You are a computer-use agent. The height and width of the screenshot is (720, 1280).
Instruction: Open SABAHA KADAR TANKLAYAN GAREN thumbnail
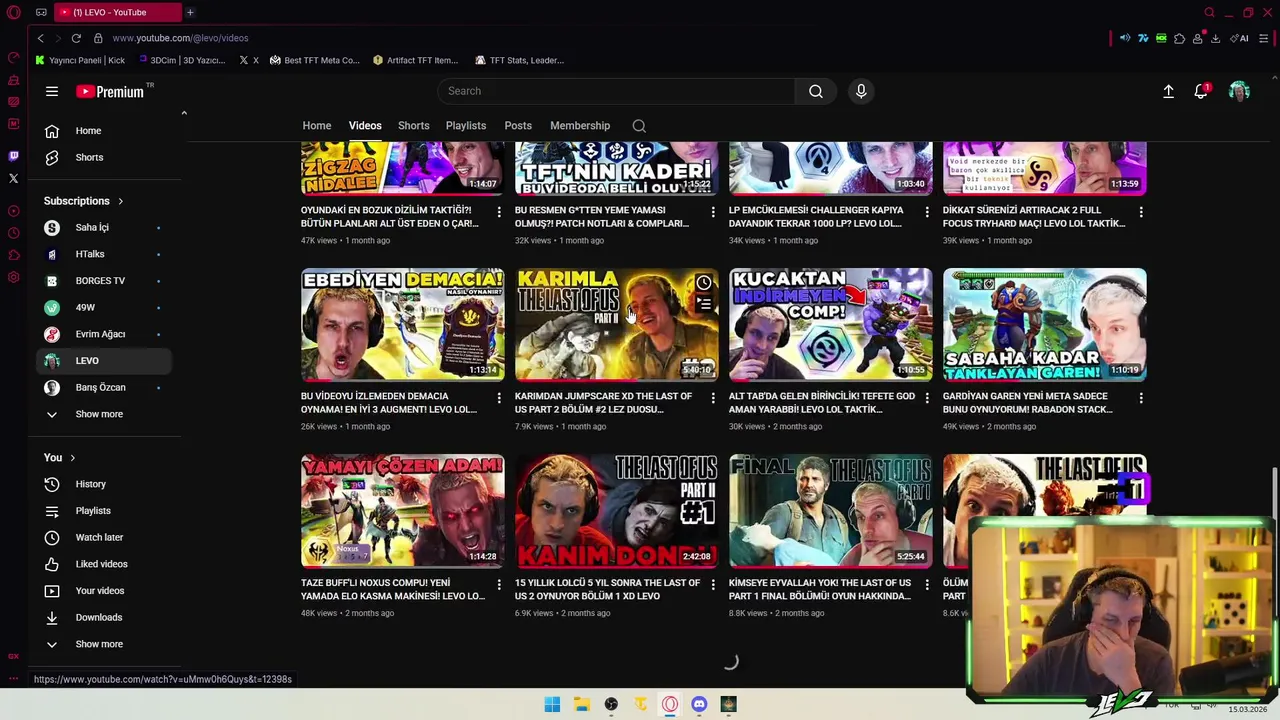click(1045, 325)
